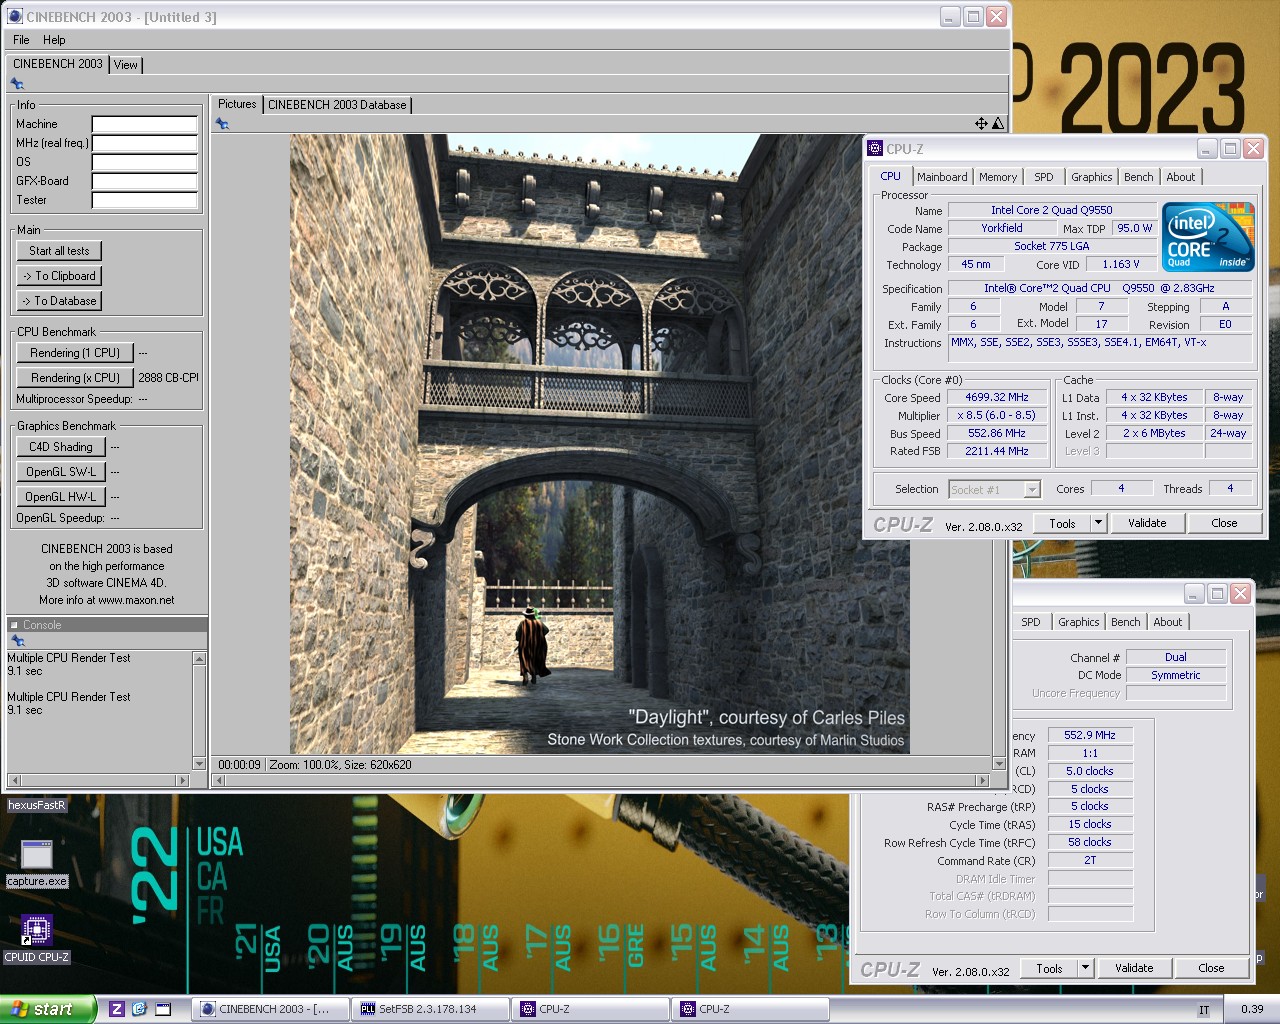Screen dimensions: 1280x1024
Task: Switch to CINEBENCH 2003 taskbar window
Action: click(x=271, y=1009)
